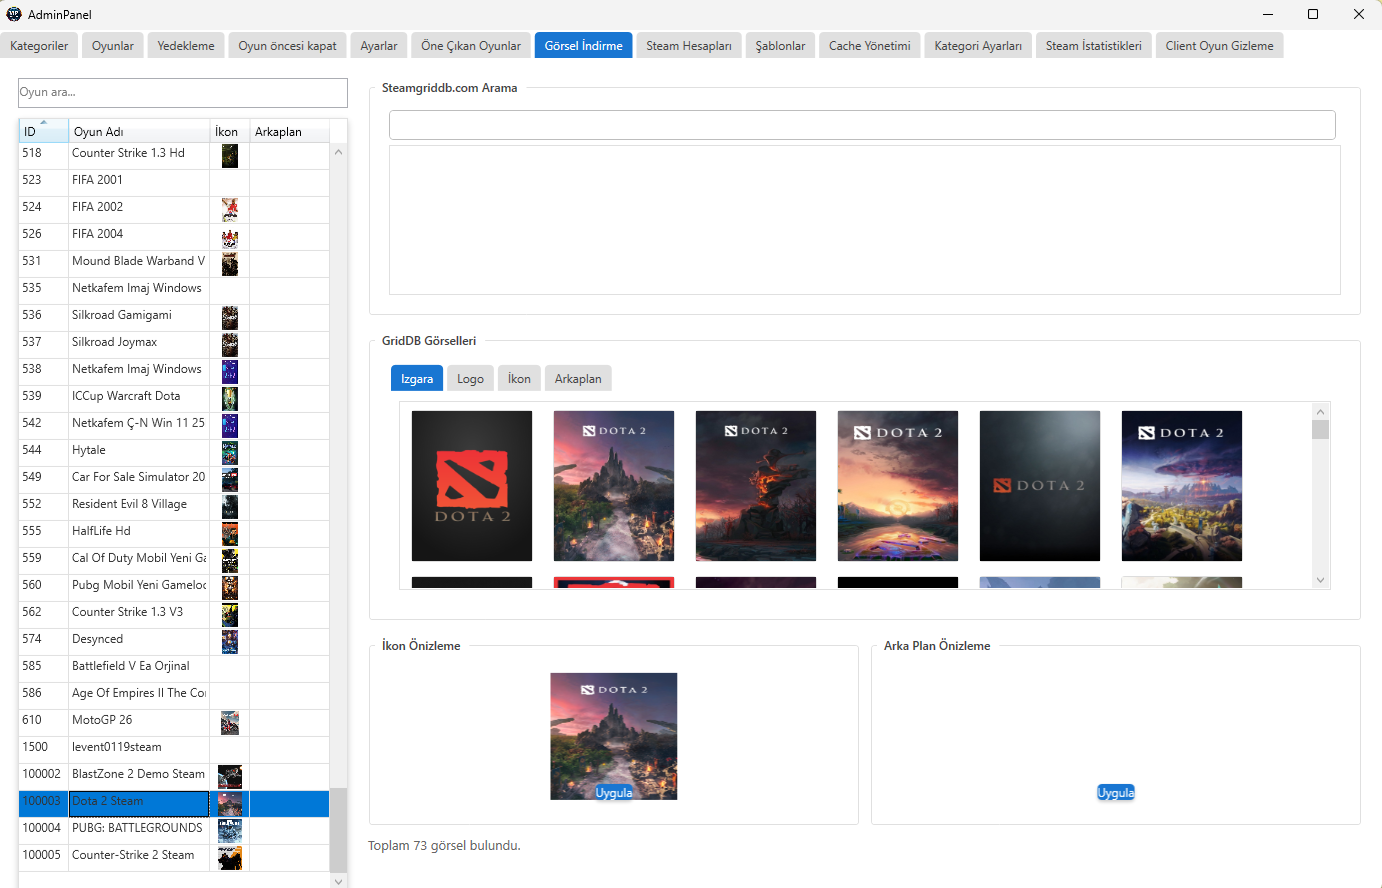Screen dimensions: 1382x888
Task: Click the Silkroad Joymax row icon
Action: (x=230, y=344)
